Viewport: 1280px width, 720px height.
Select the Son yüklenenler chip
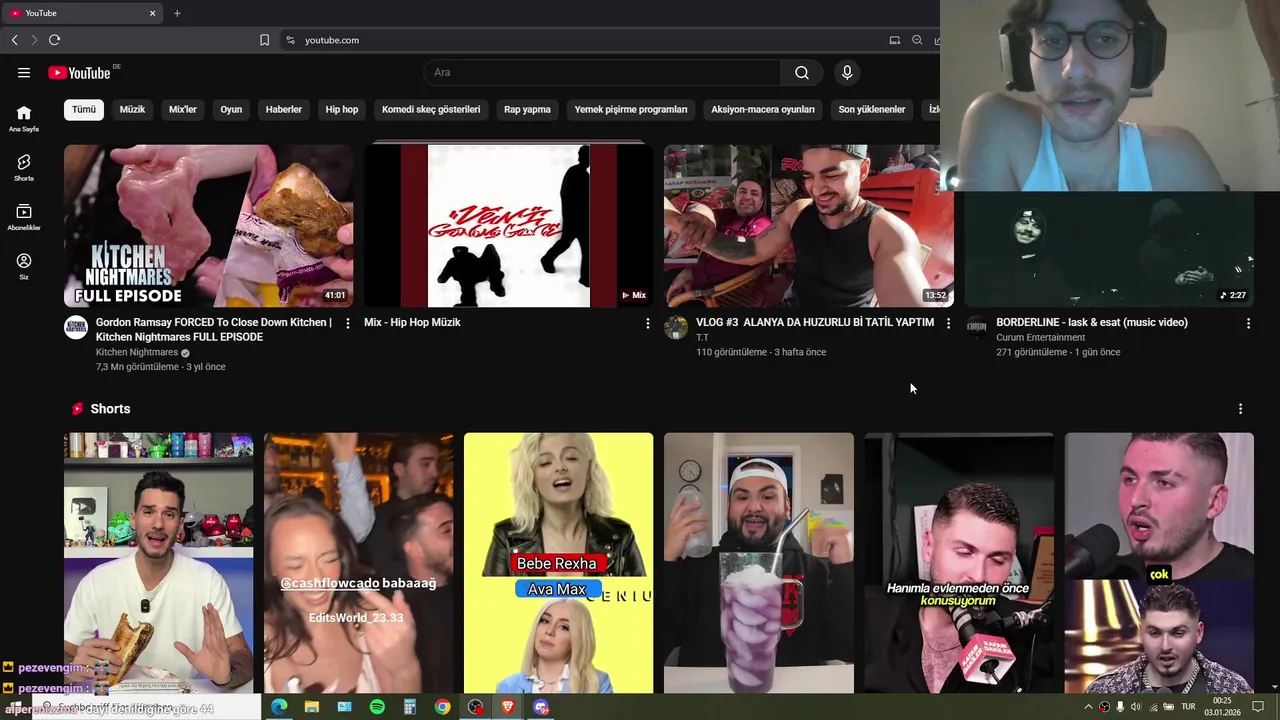(x=872, y=109)
